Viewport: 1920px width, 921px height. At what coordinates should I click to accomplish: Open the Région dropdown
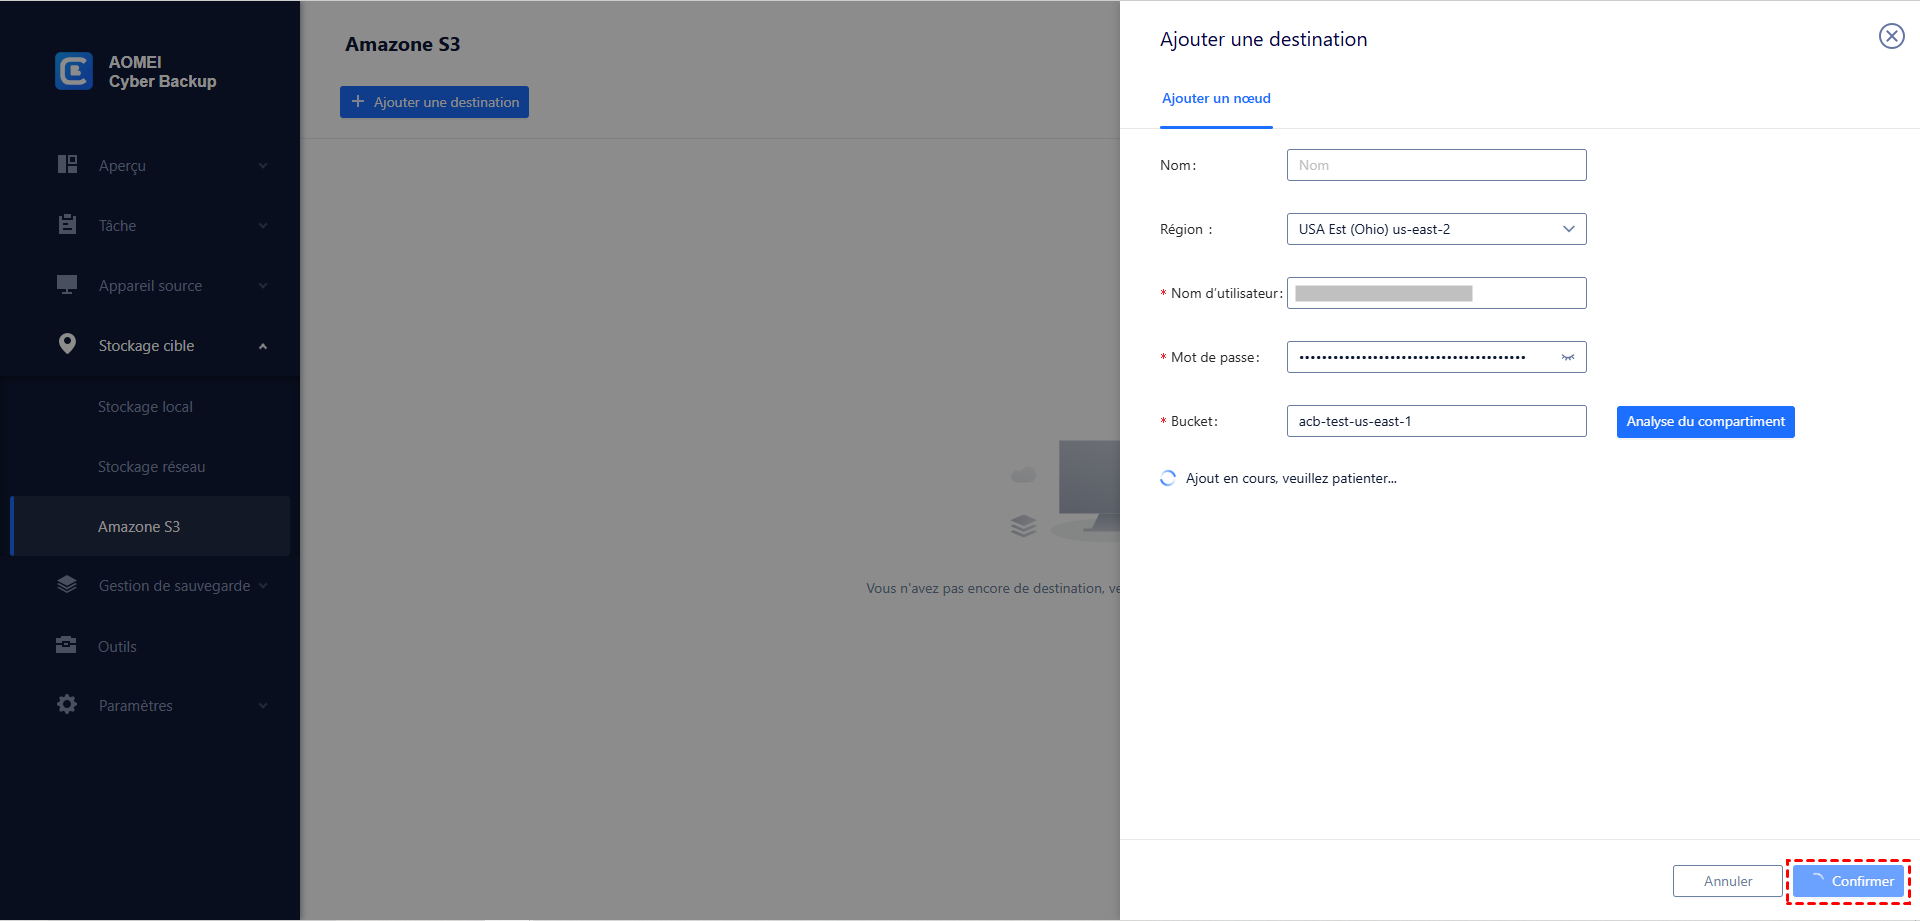tap(1436, 229)
